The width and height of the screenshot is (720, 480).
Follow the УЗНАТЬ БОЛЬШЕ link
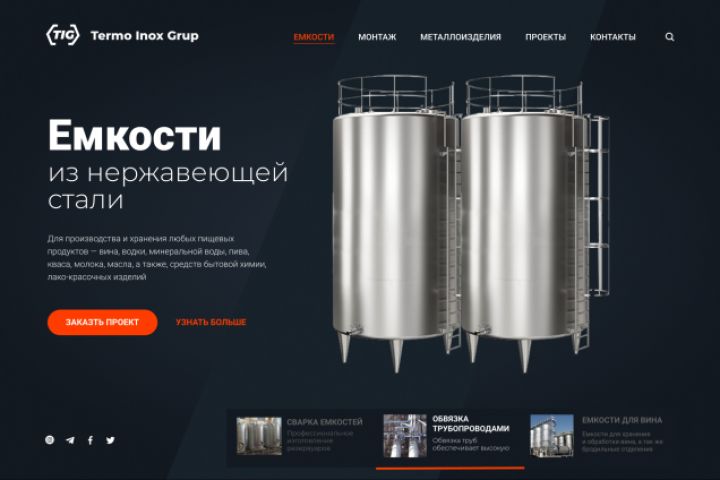point(211,322)
